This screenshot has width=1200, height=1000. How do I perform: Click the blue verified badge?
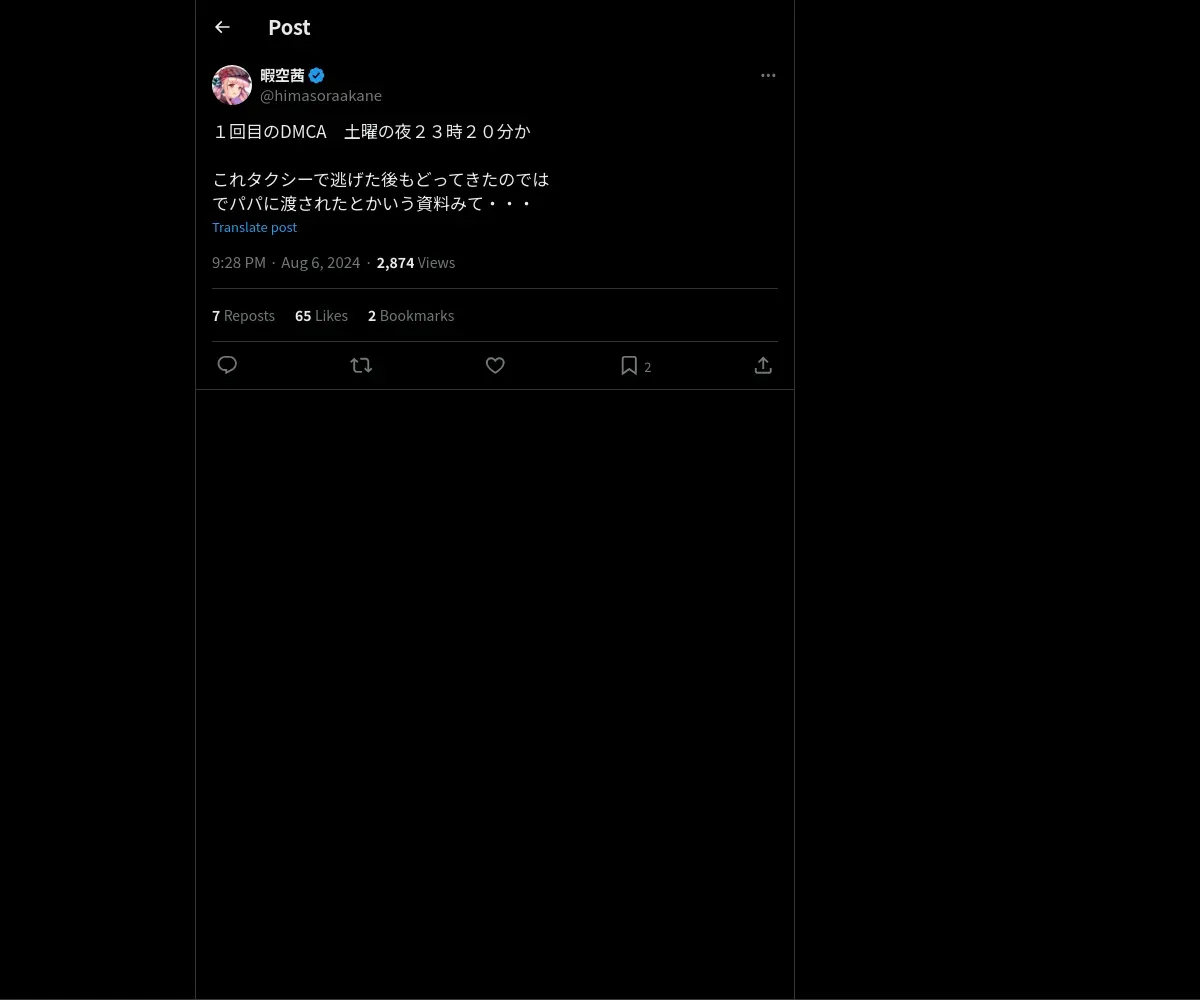click(316, 75)
